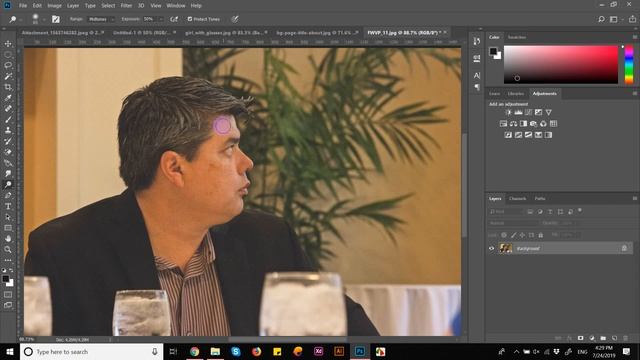Select the History Brush tool
This screenshot has height=360, width=640.
(x=8, y=141)
